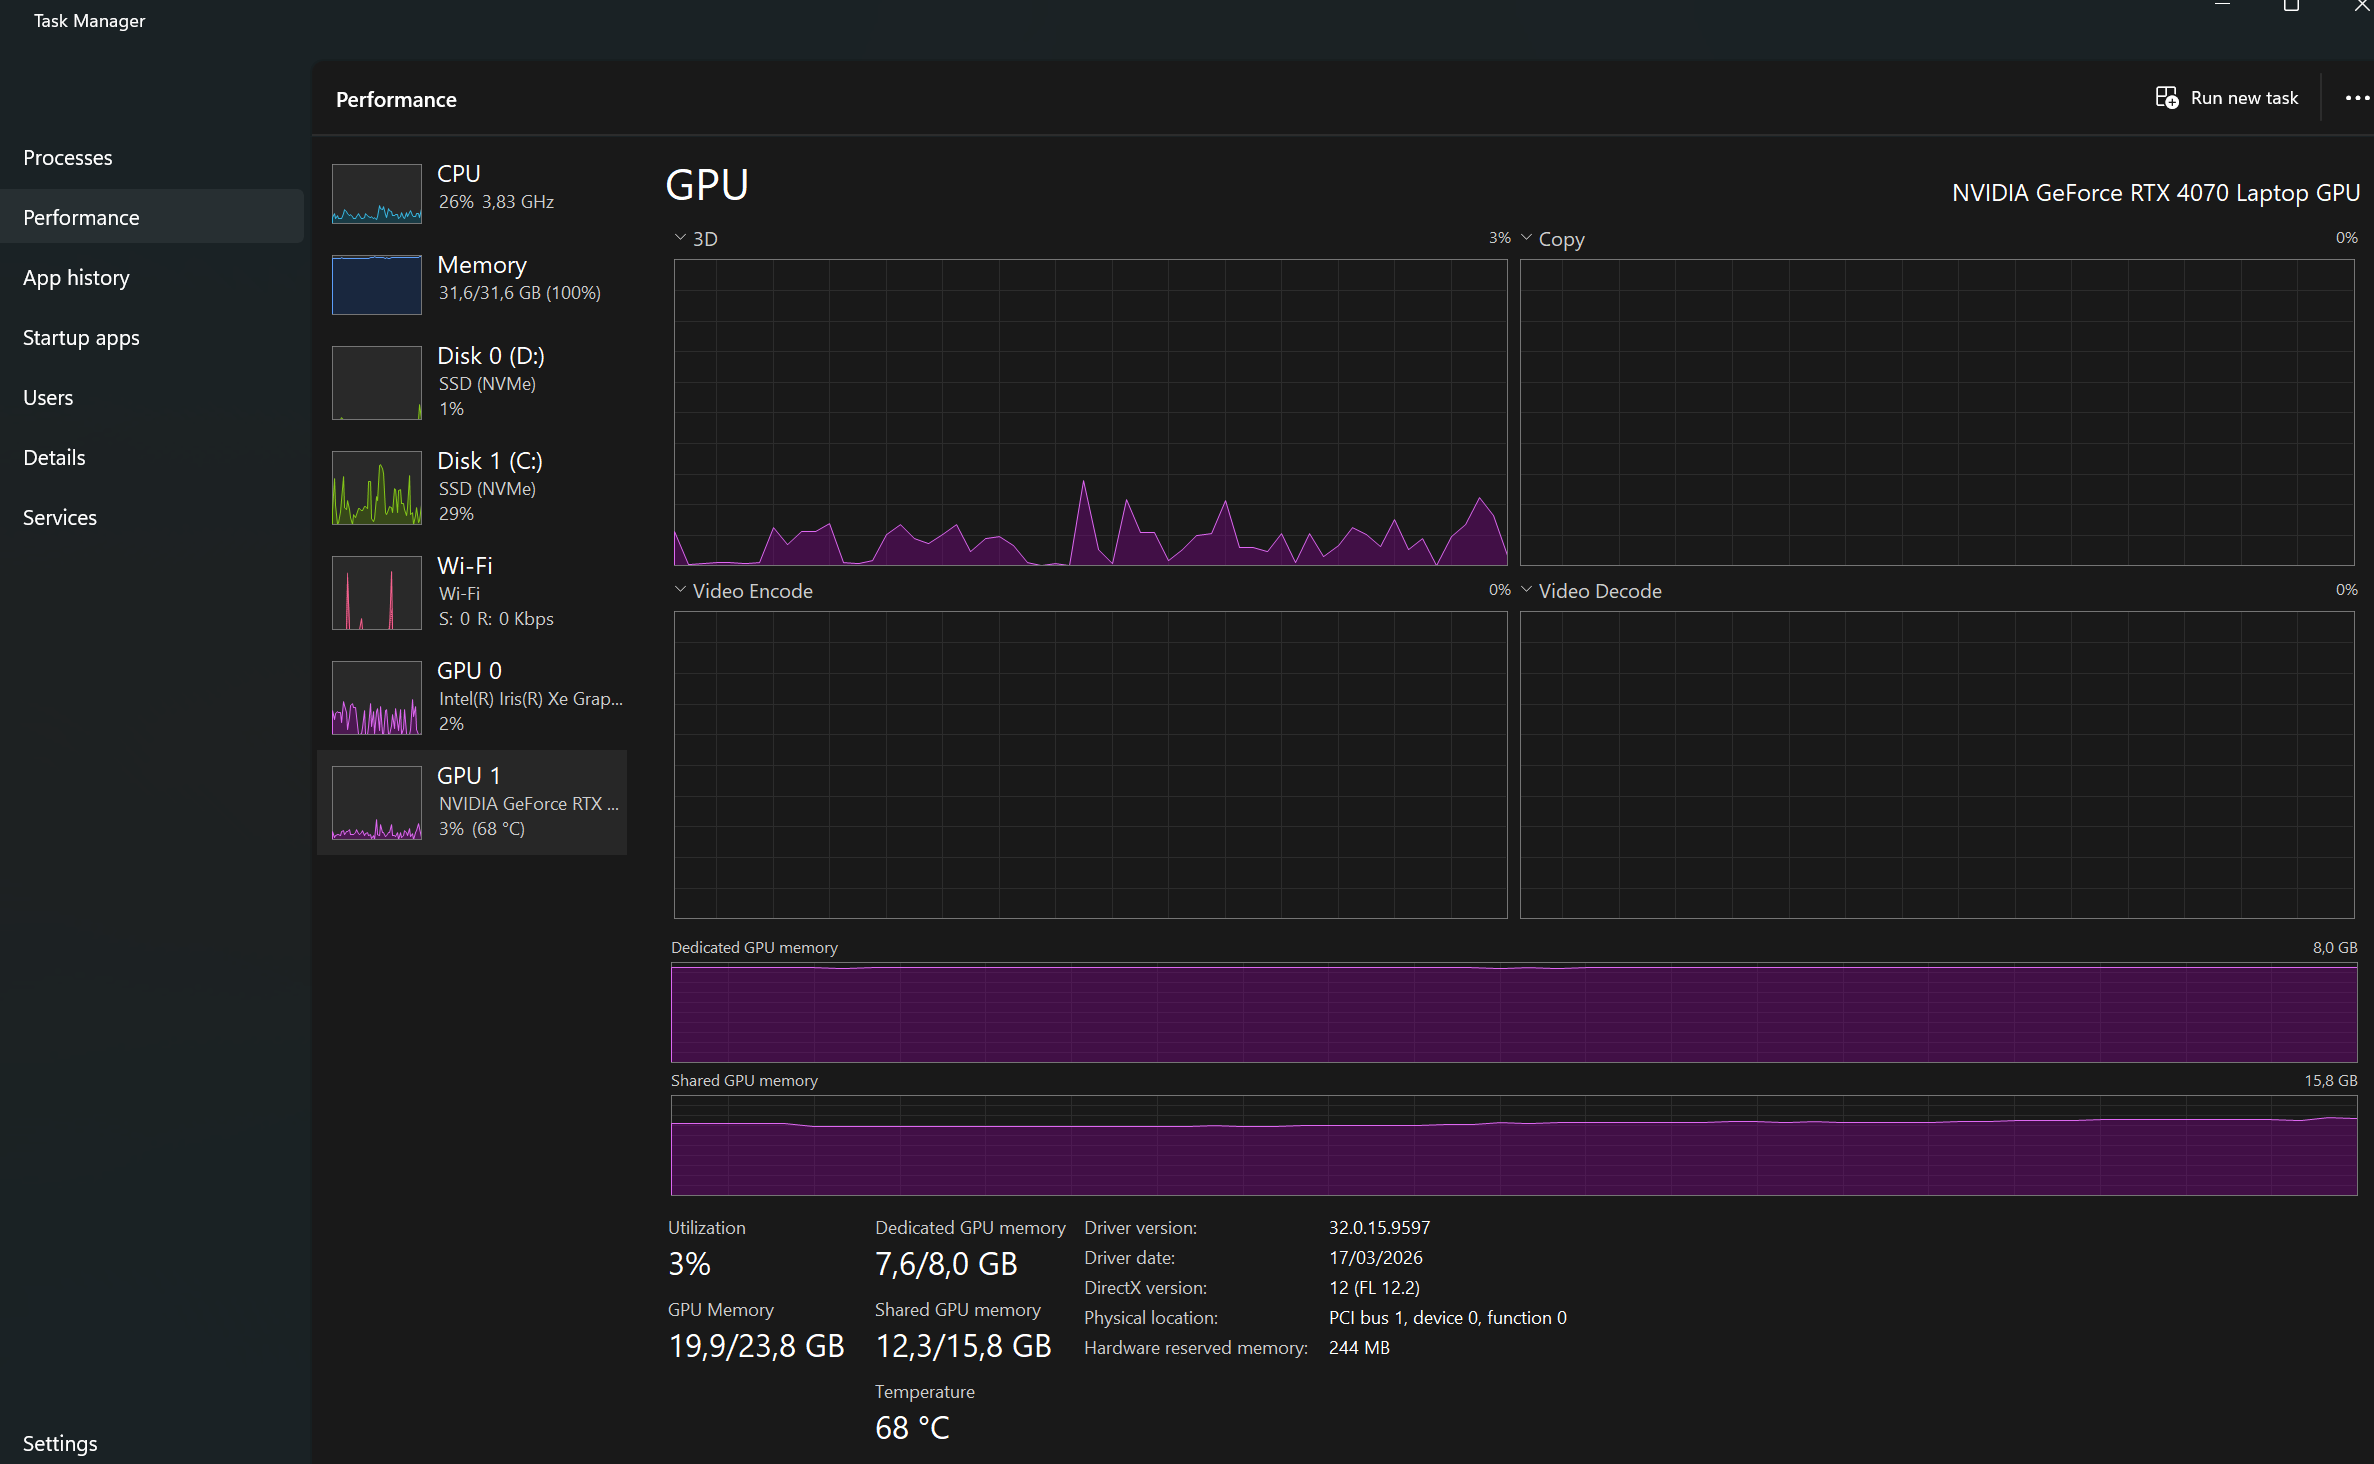2374x1464 pixels.
Task: Go to the Processes page
Action: pos(68,158)
